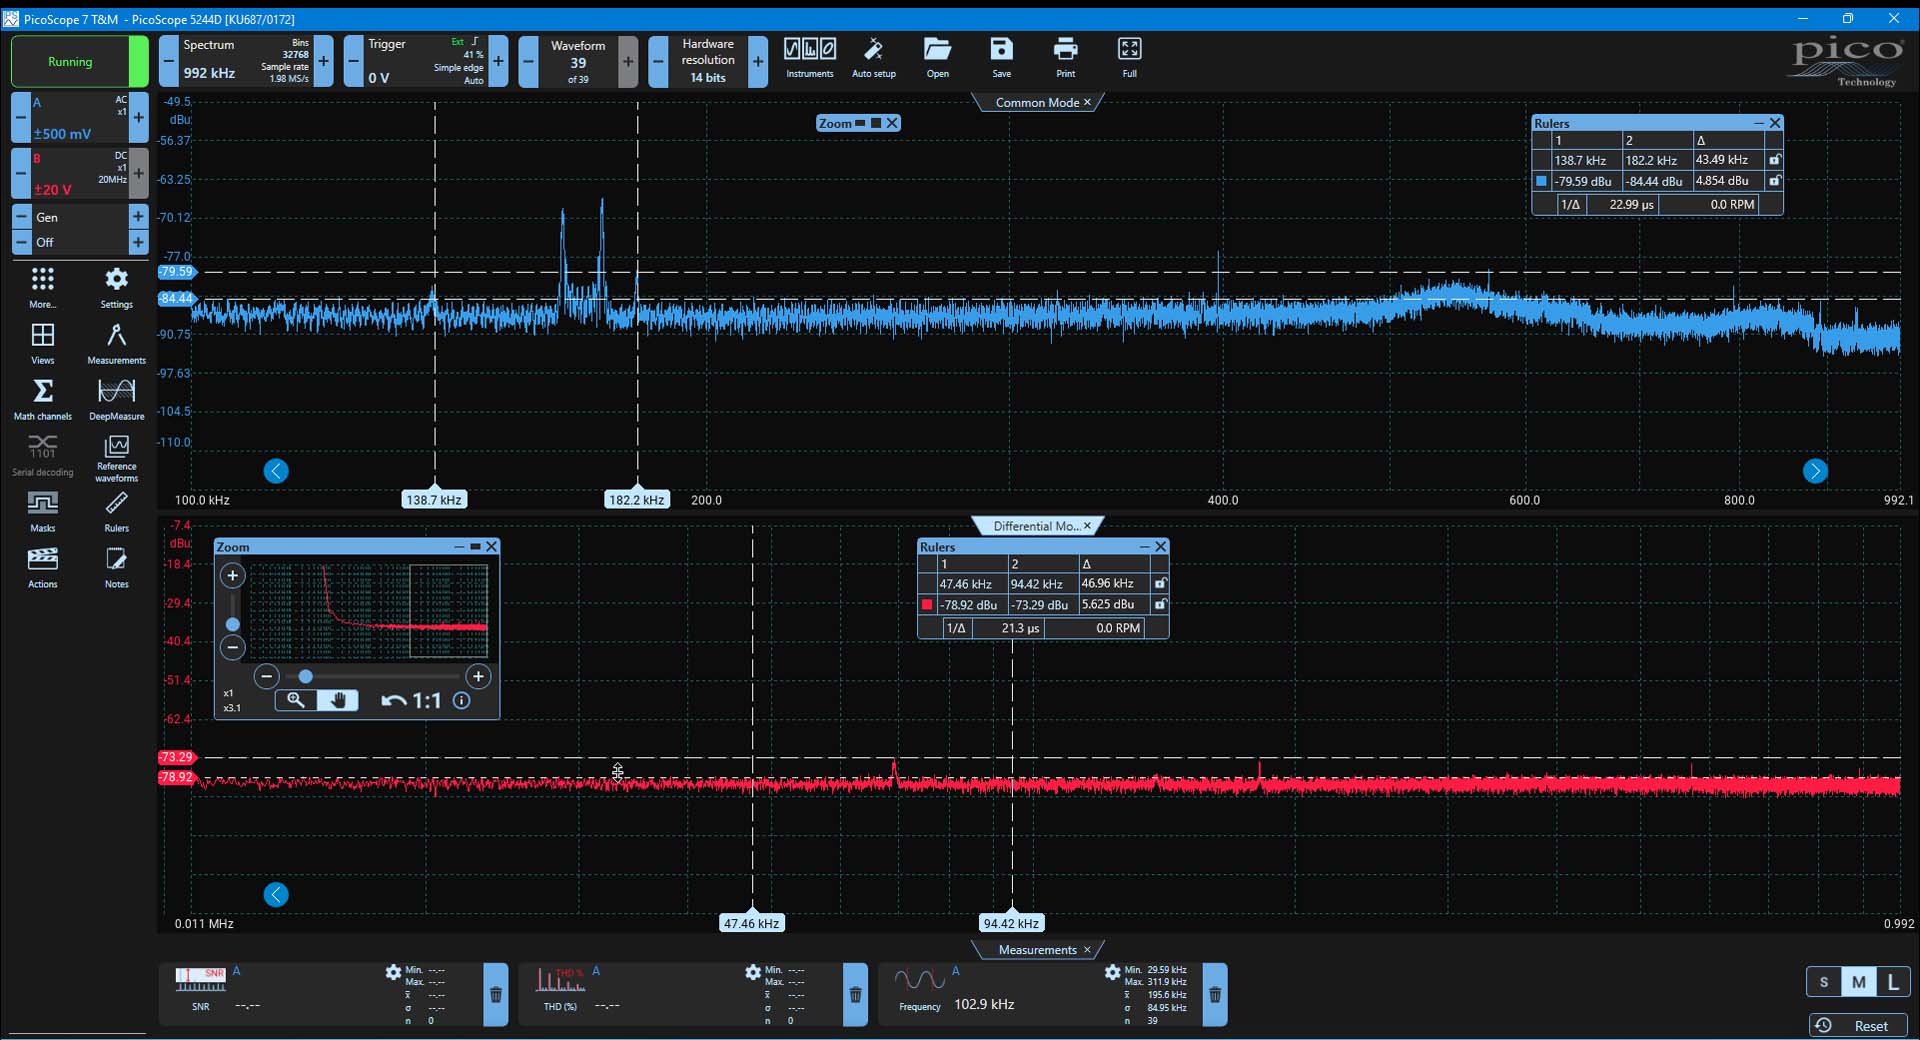
Task: Open the zoom info icon
Action: click(x=461, y=701)
